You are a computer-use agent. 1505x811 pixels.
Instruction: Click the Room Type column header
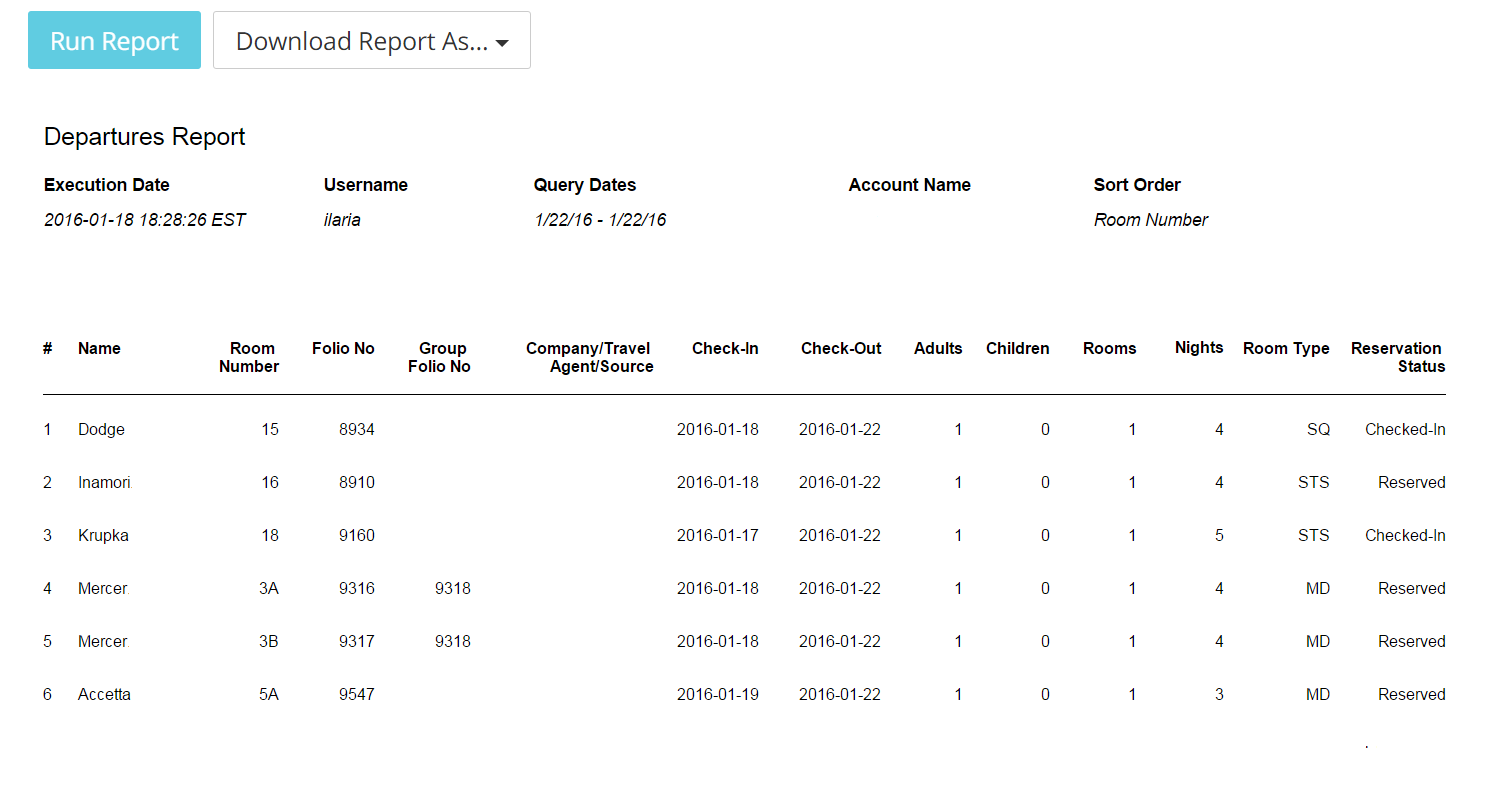(x=1286, y=349)
